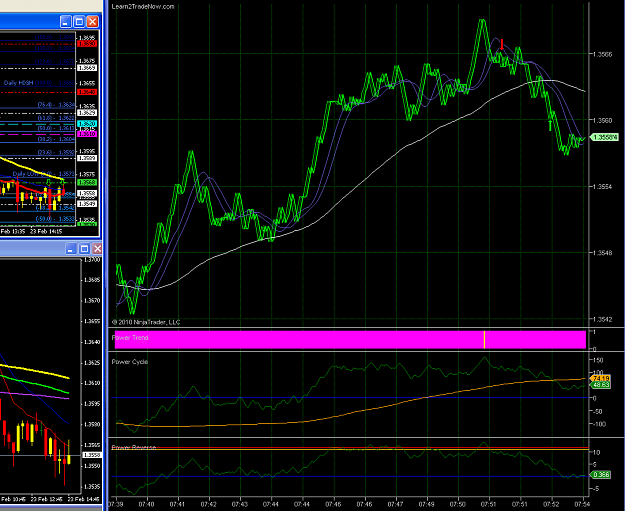The width and height of the screenshot is (625, 511).
Task: Click the 1.3700 axis label in lower-left window
Action: (x=92, y=259)
